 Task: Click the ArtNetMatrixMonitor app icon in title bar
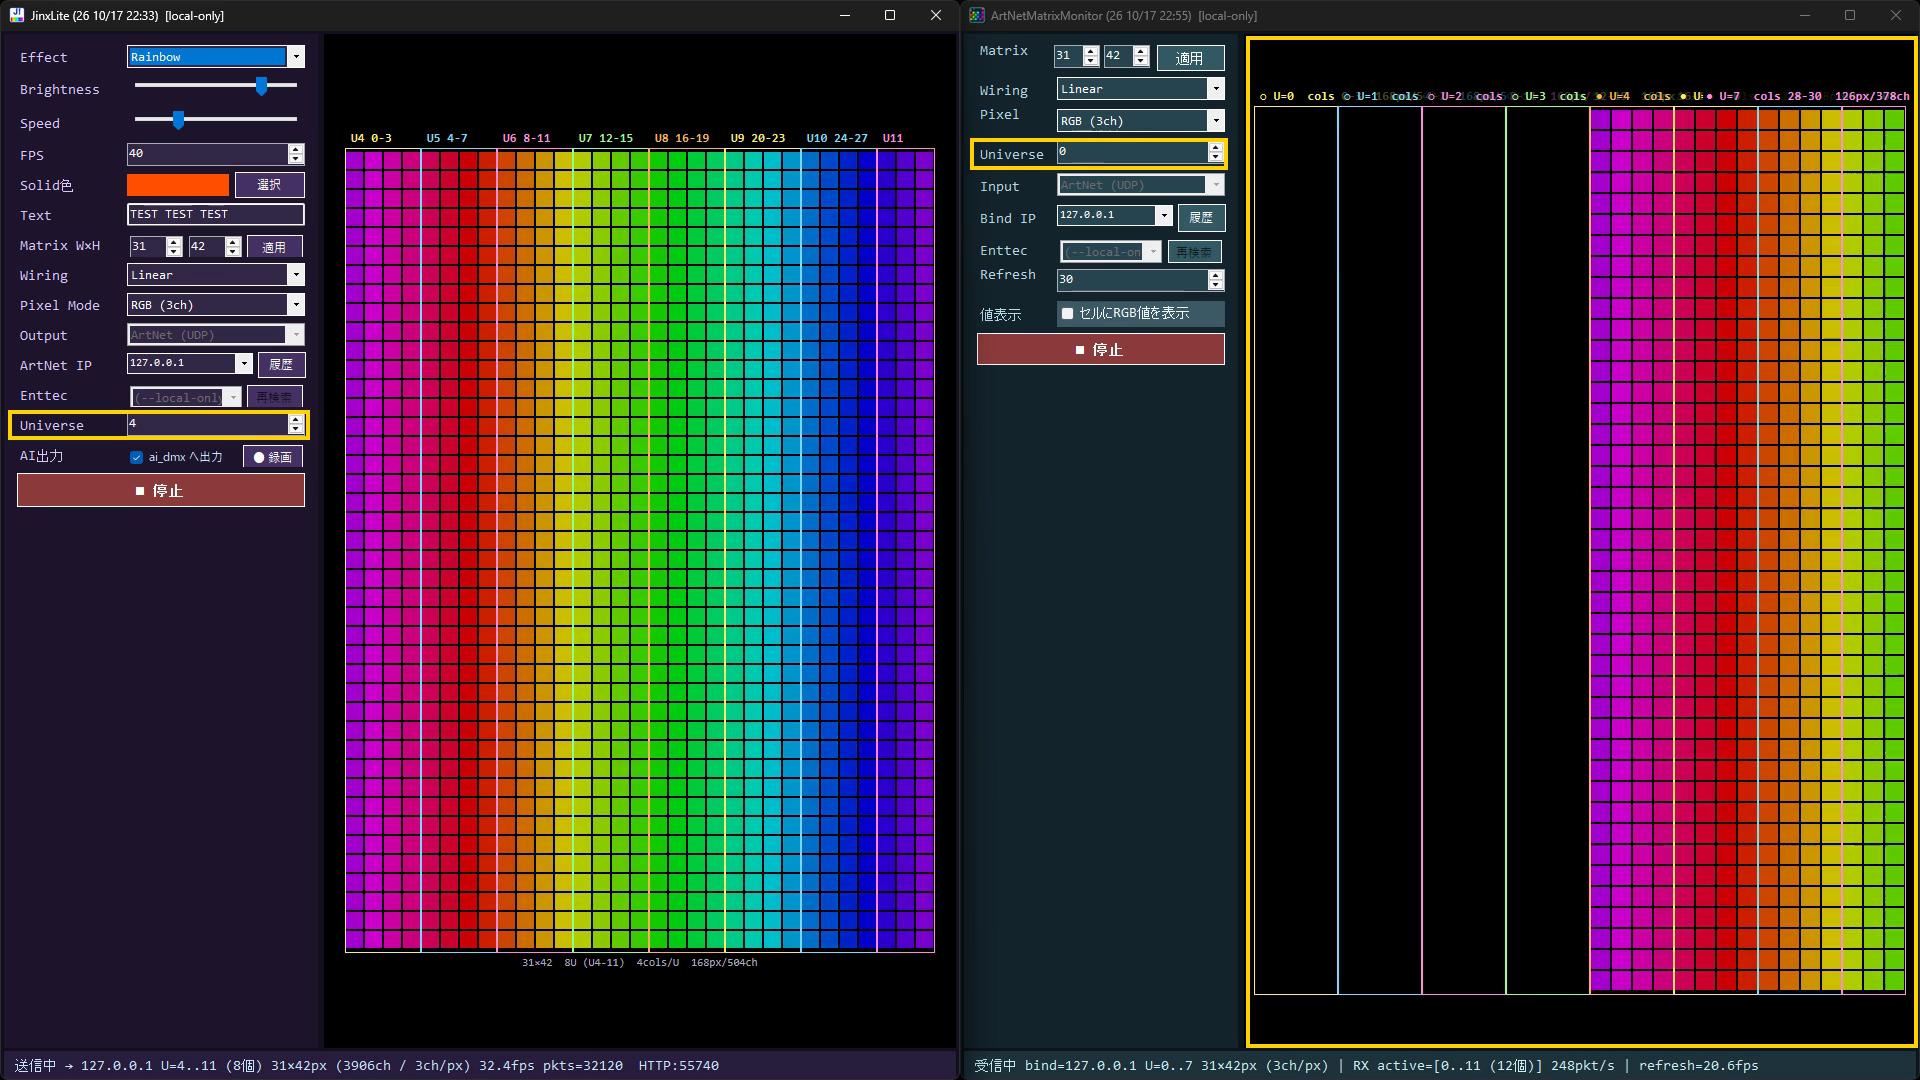pos(977,15)
